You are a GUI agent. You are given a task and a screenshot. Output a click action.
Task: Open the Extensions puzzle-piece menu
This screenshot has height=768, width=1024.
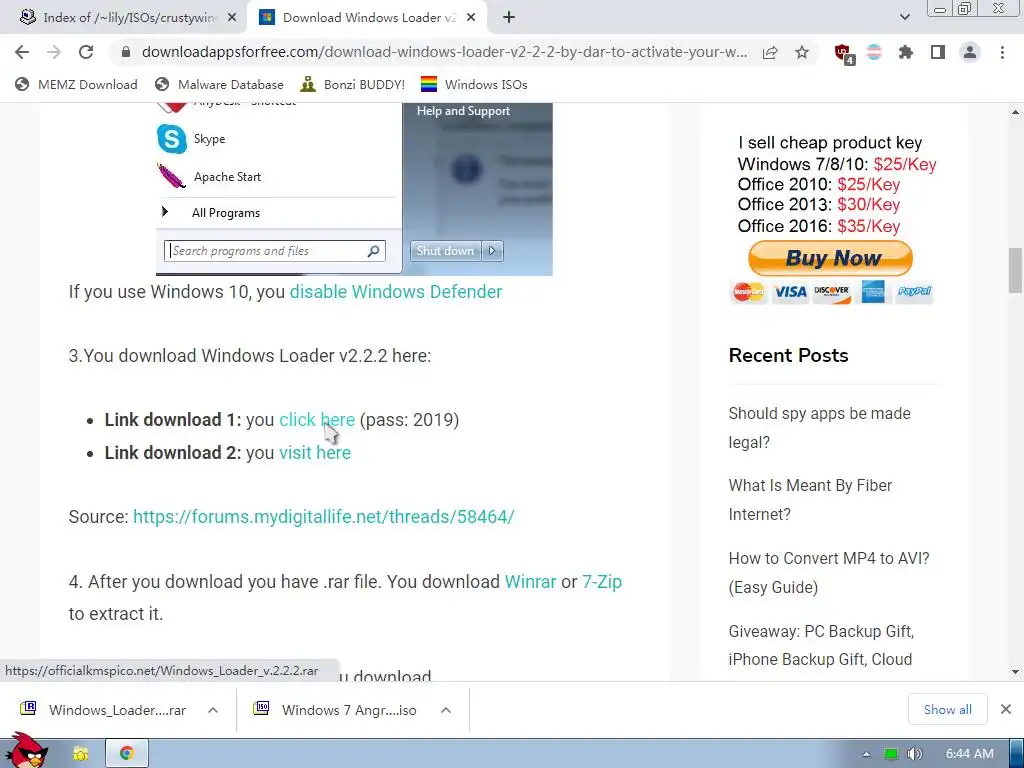905,52
